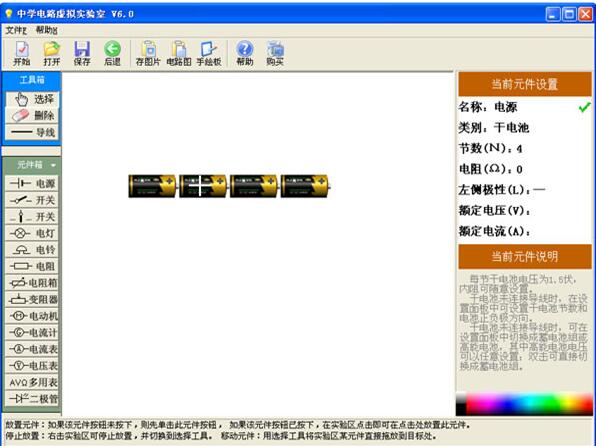Open the 帮助 menu in menu bar
Viewport: 596px width, 446px height.
coord(46,30)
